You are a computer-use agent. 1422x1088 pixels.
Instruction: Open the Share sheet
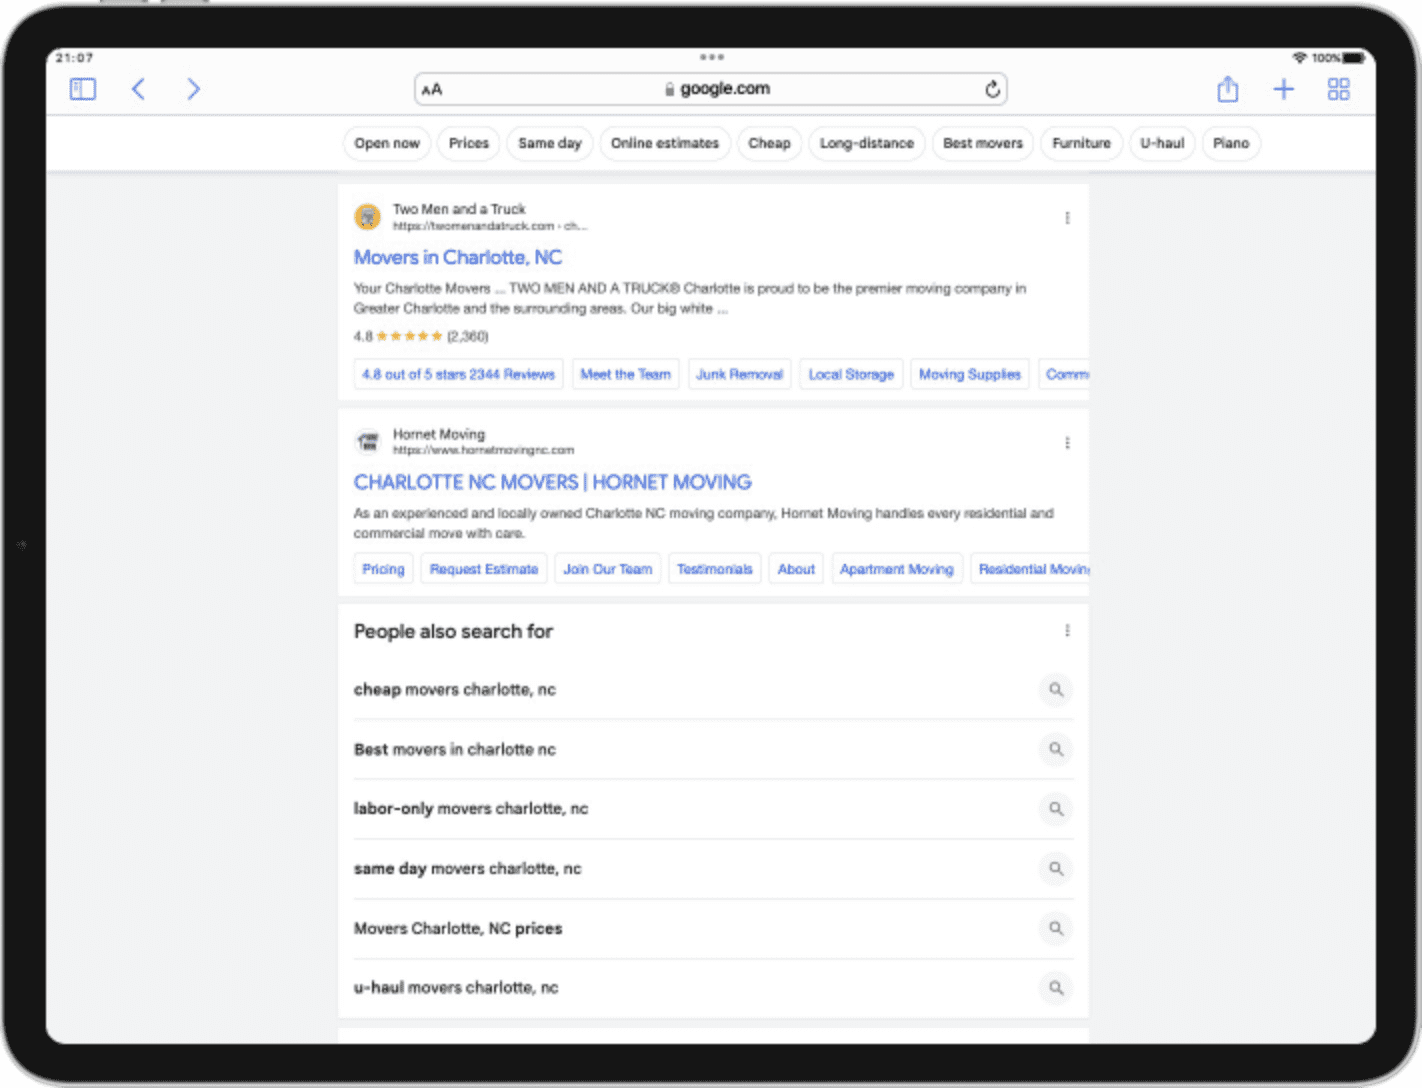(1228, 89)
